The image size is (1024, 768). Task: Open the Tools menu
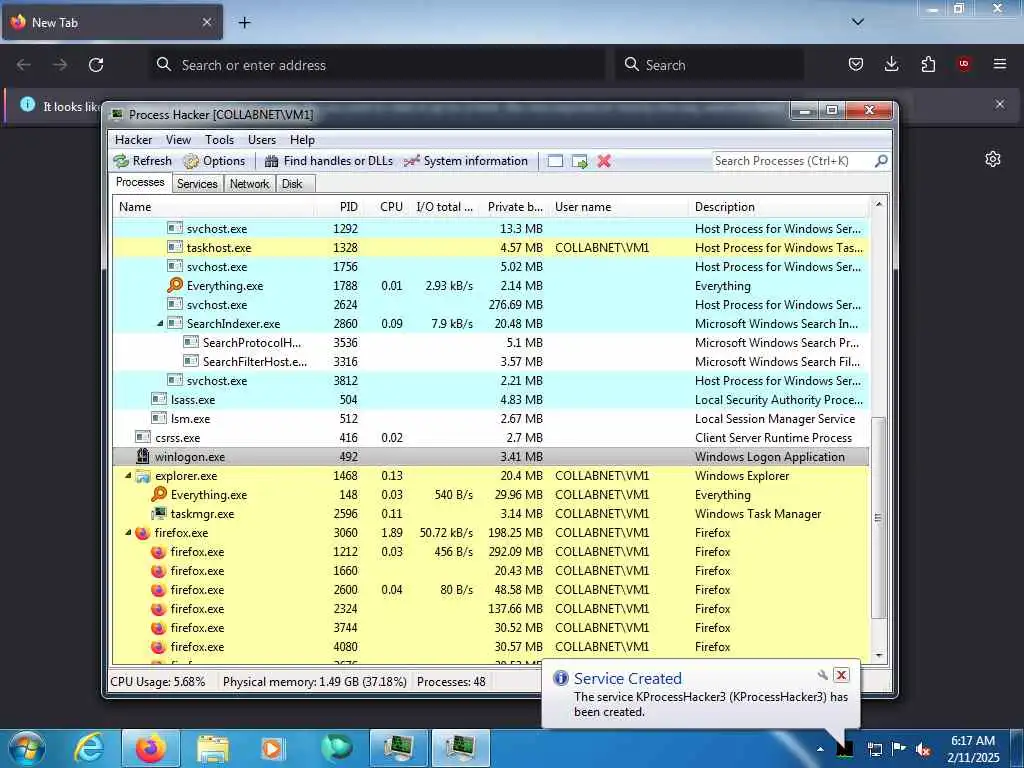coord(219,140)
